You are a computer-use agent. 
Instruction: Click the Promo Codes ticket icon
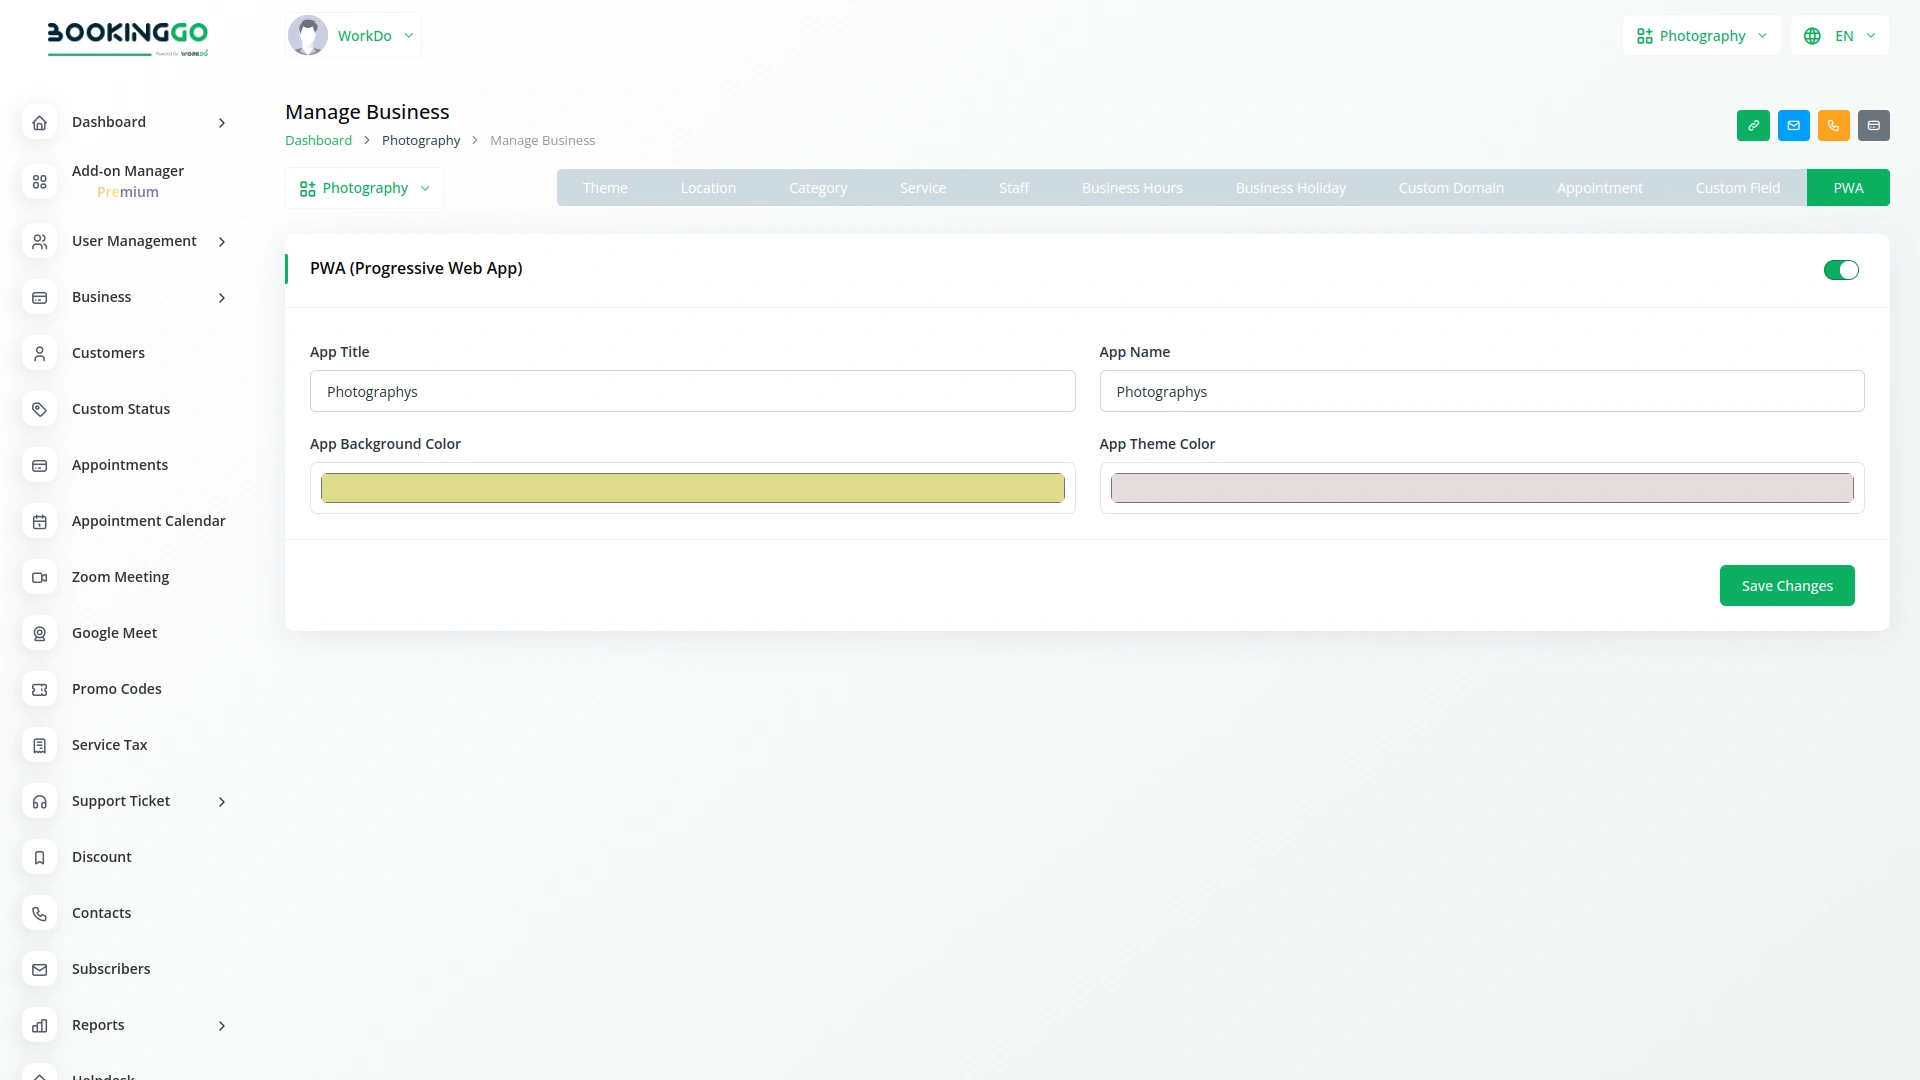tap(39, 689)
